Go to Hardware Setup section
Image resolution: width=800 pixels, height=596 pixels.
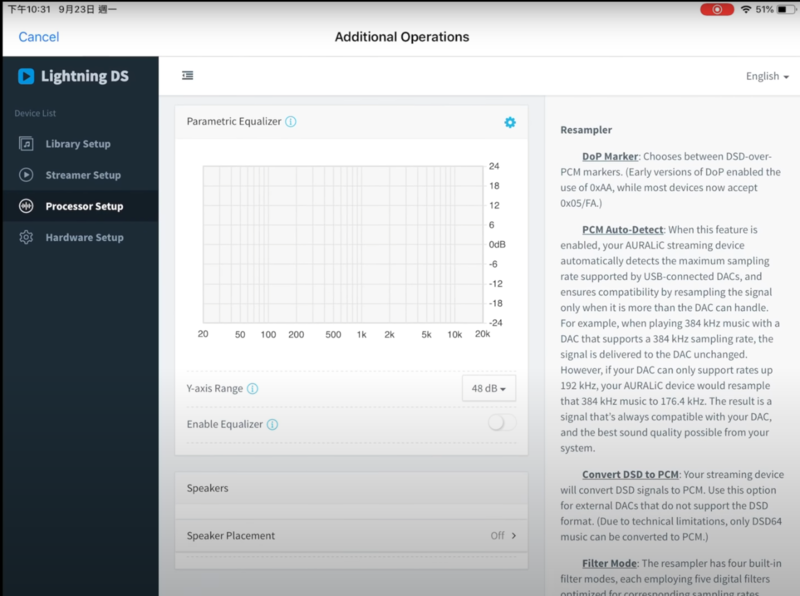(x=84, y=238)
